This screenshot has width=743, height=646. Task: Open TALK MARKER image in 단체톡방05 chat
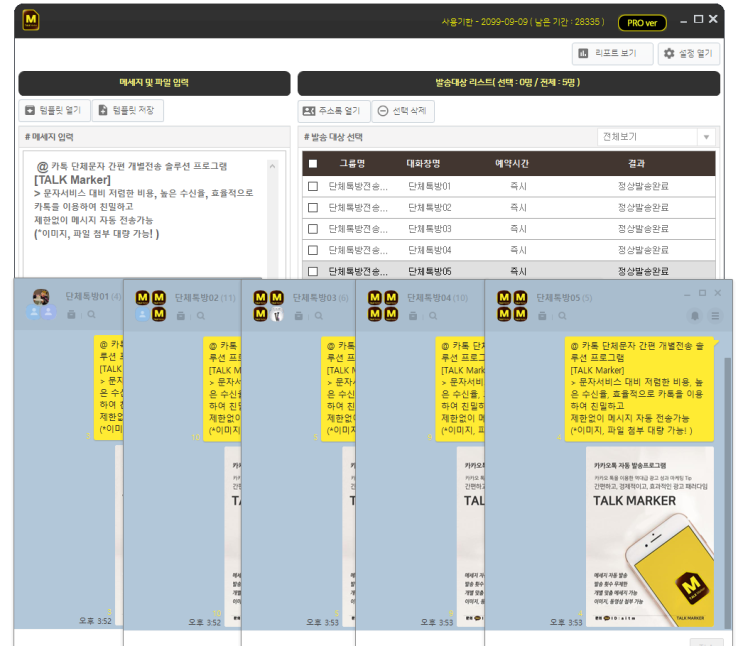point(650,536)
